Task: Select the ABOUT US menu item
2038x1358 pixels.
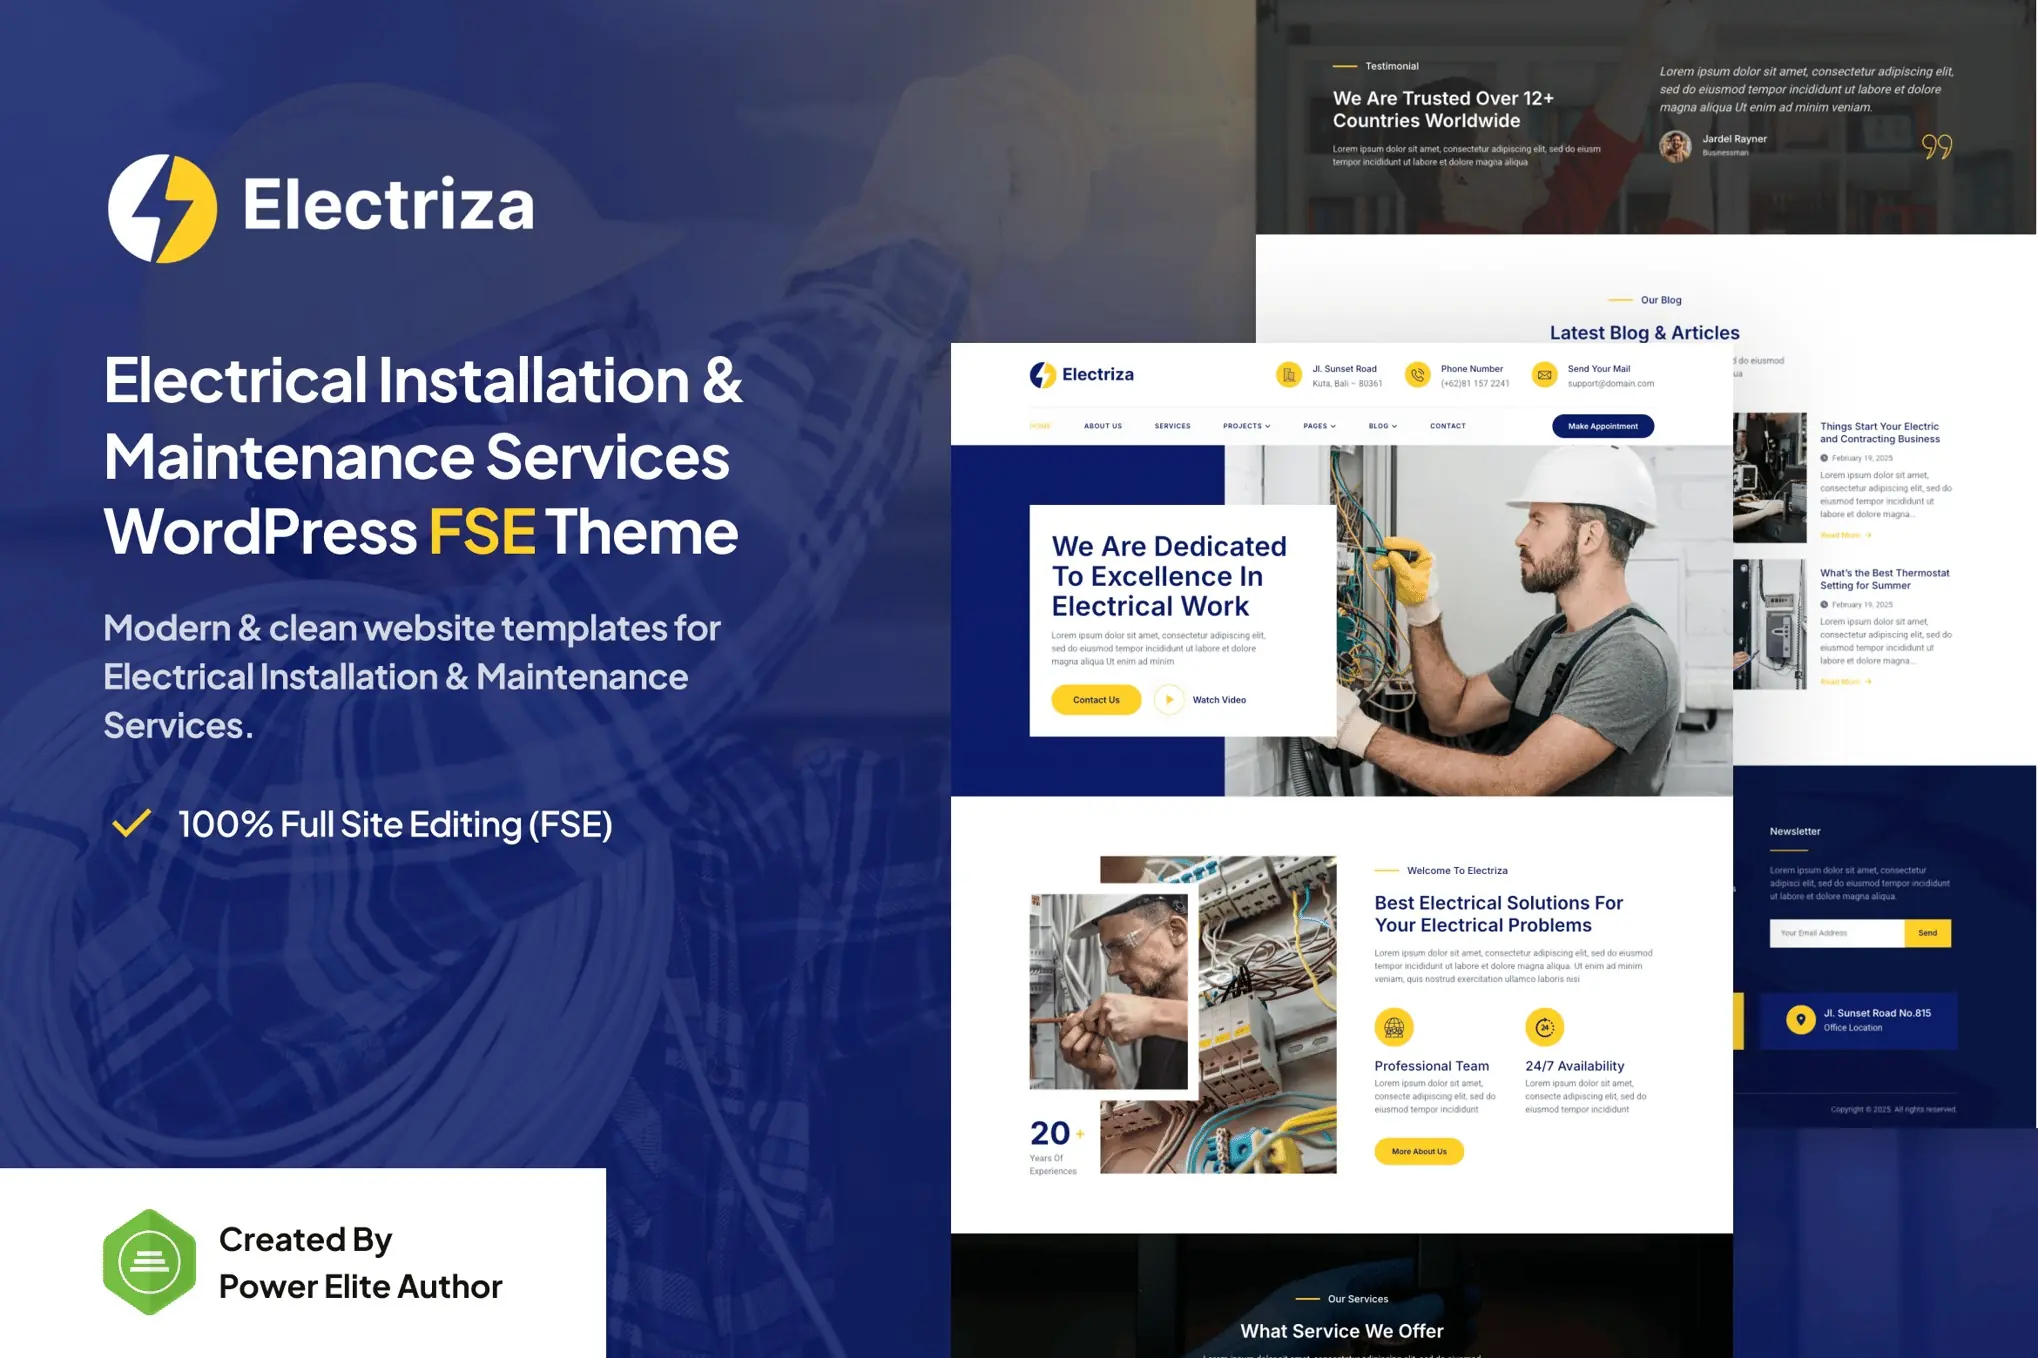Action: pyautogui.click(x=1102, y=425)
